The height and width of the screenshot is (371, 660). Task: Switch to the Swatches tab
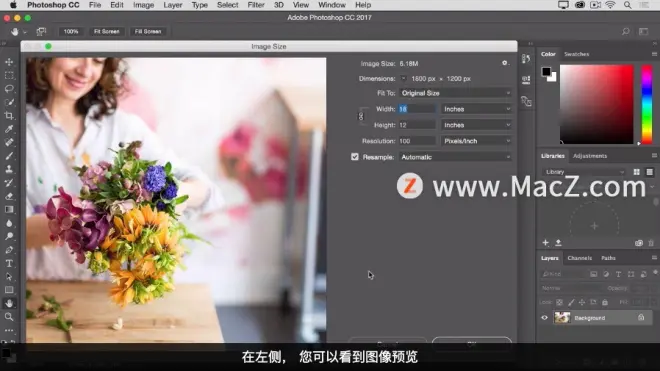point(576,54)
